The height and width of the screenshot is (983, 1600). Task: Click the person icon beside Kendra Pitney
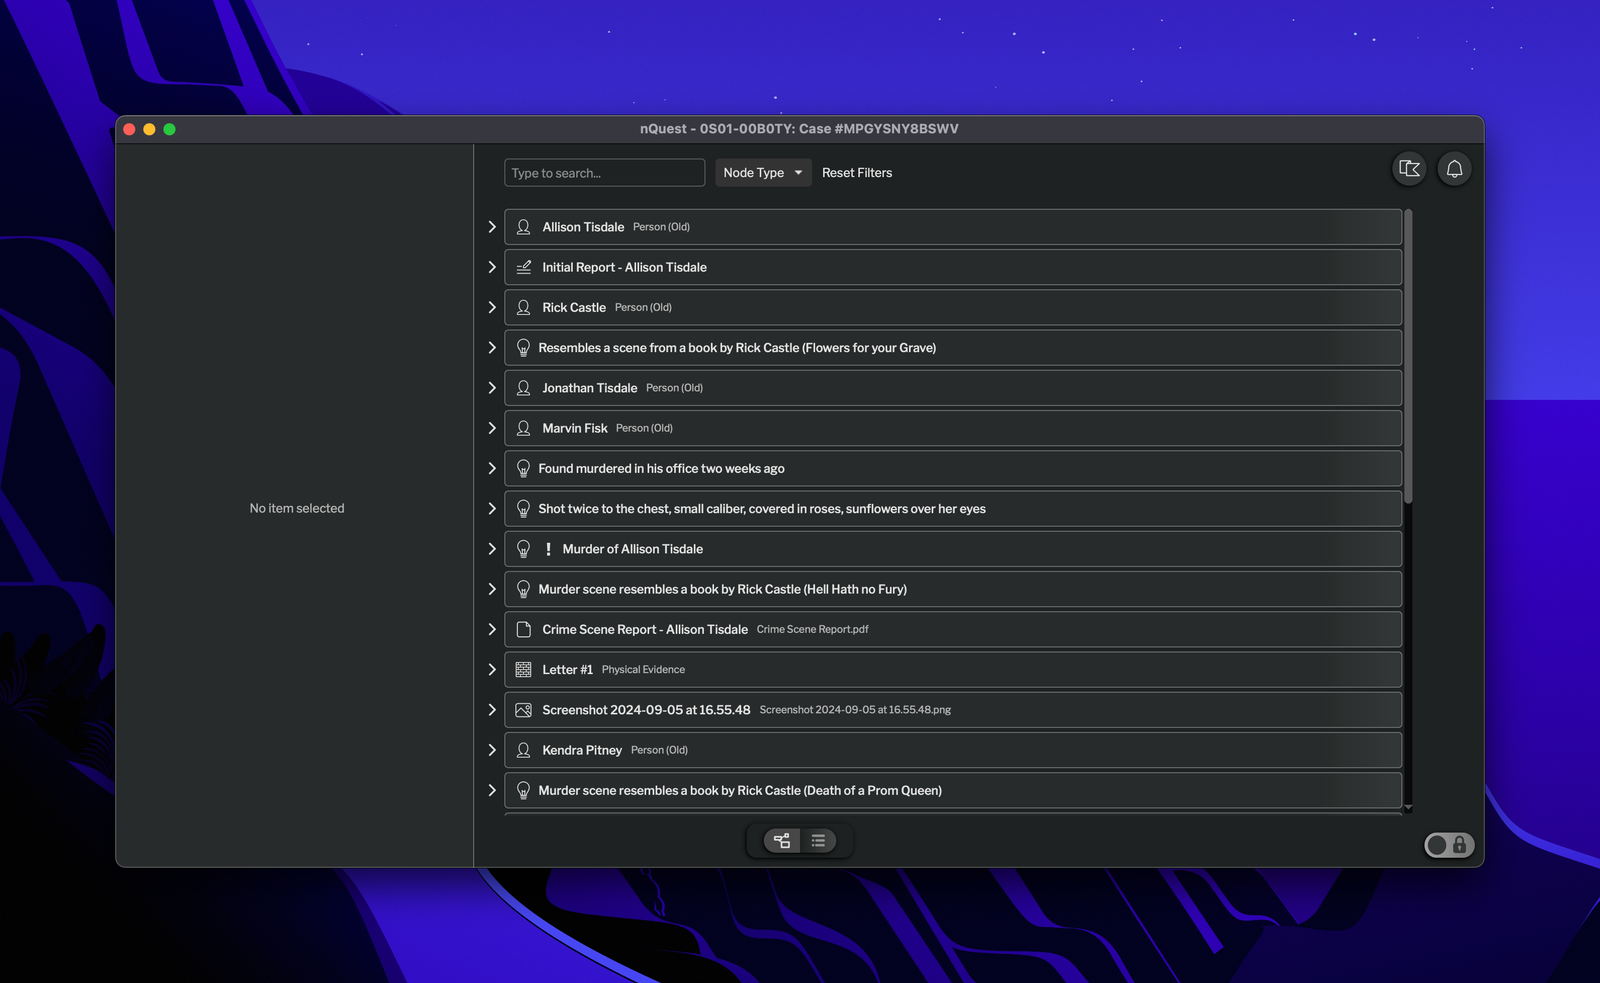[x=523, y=750]
